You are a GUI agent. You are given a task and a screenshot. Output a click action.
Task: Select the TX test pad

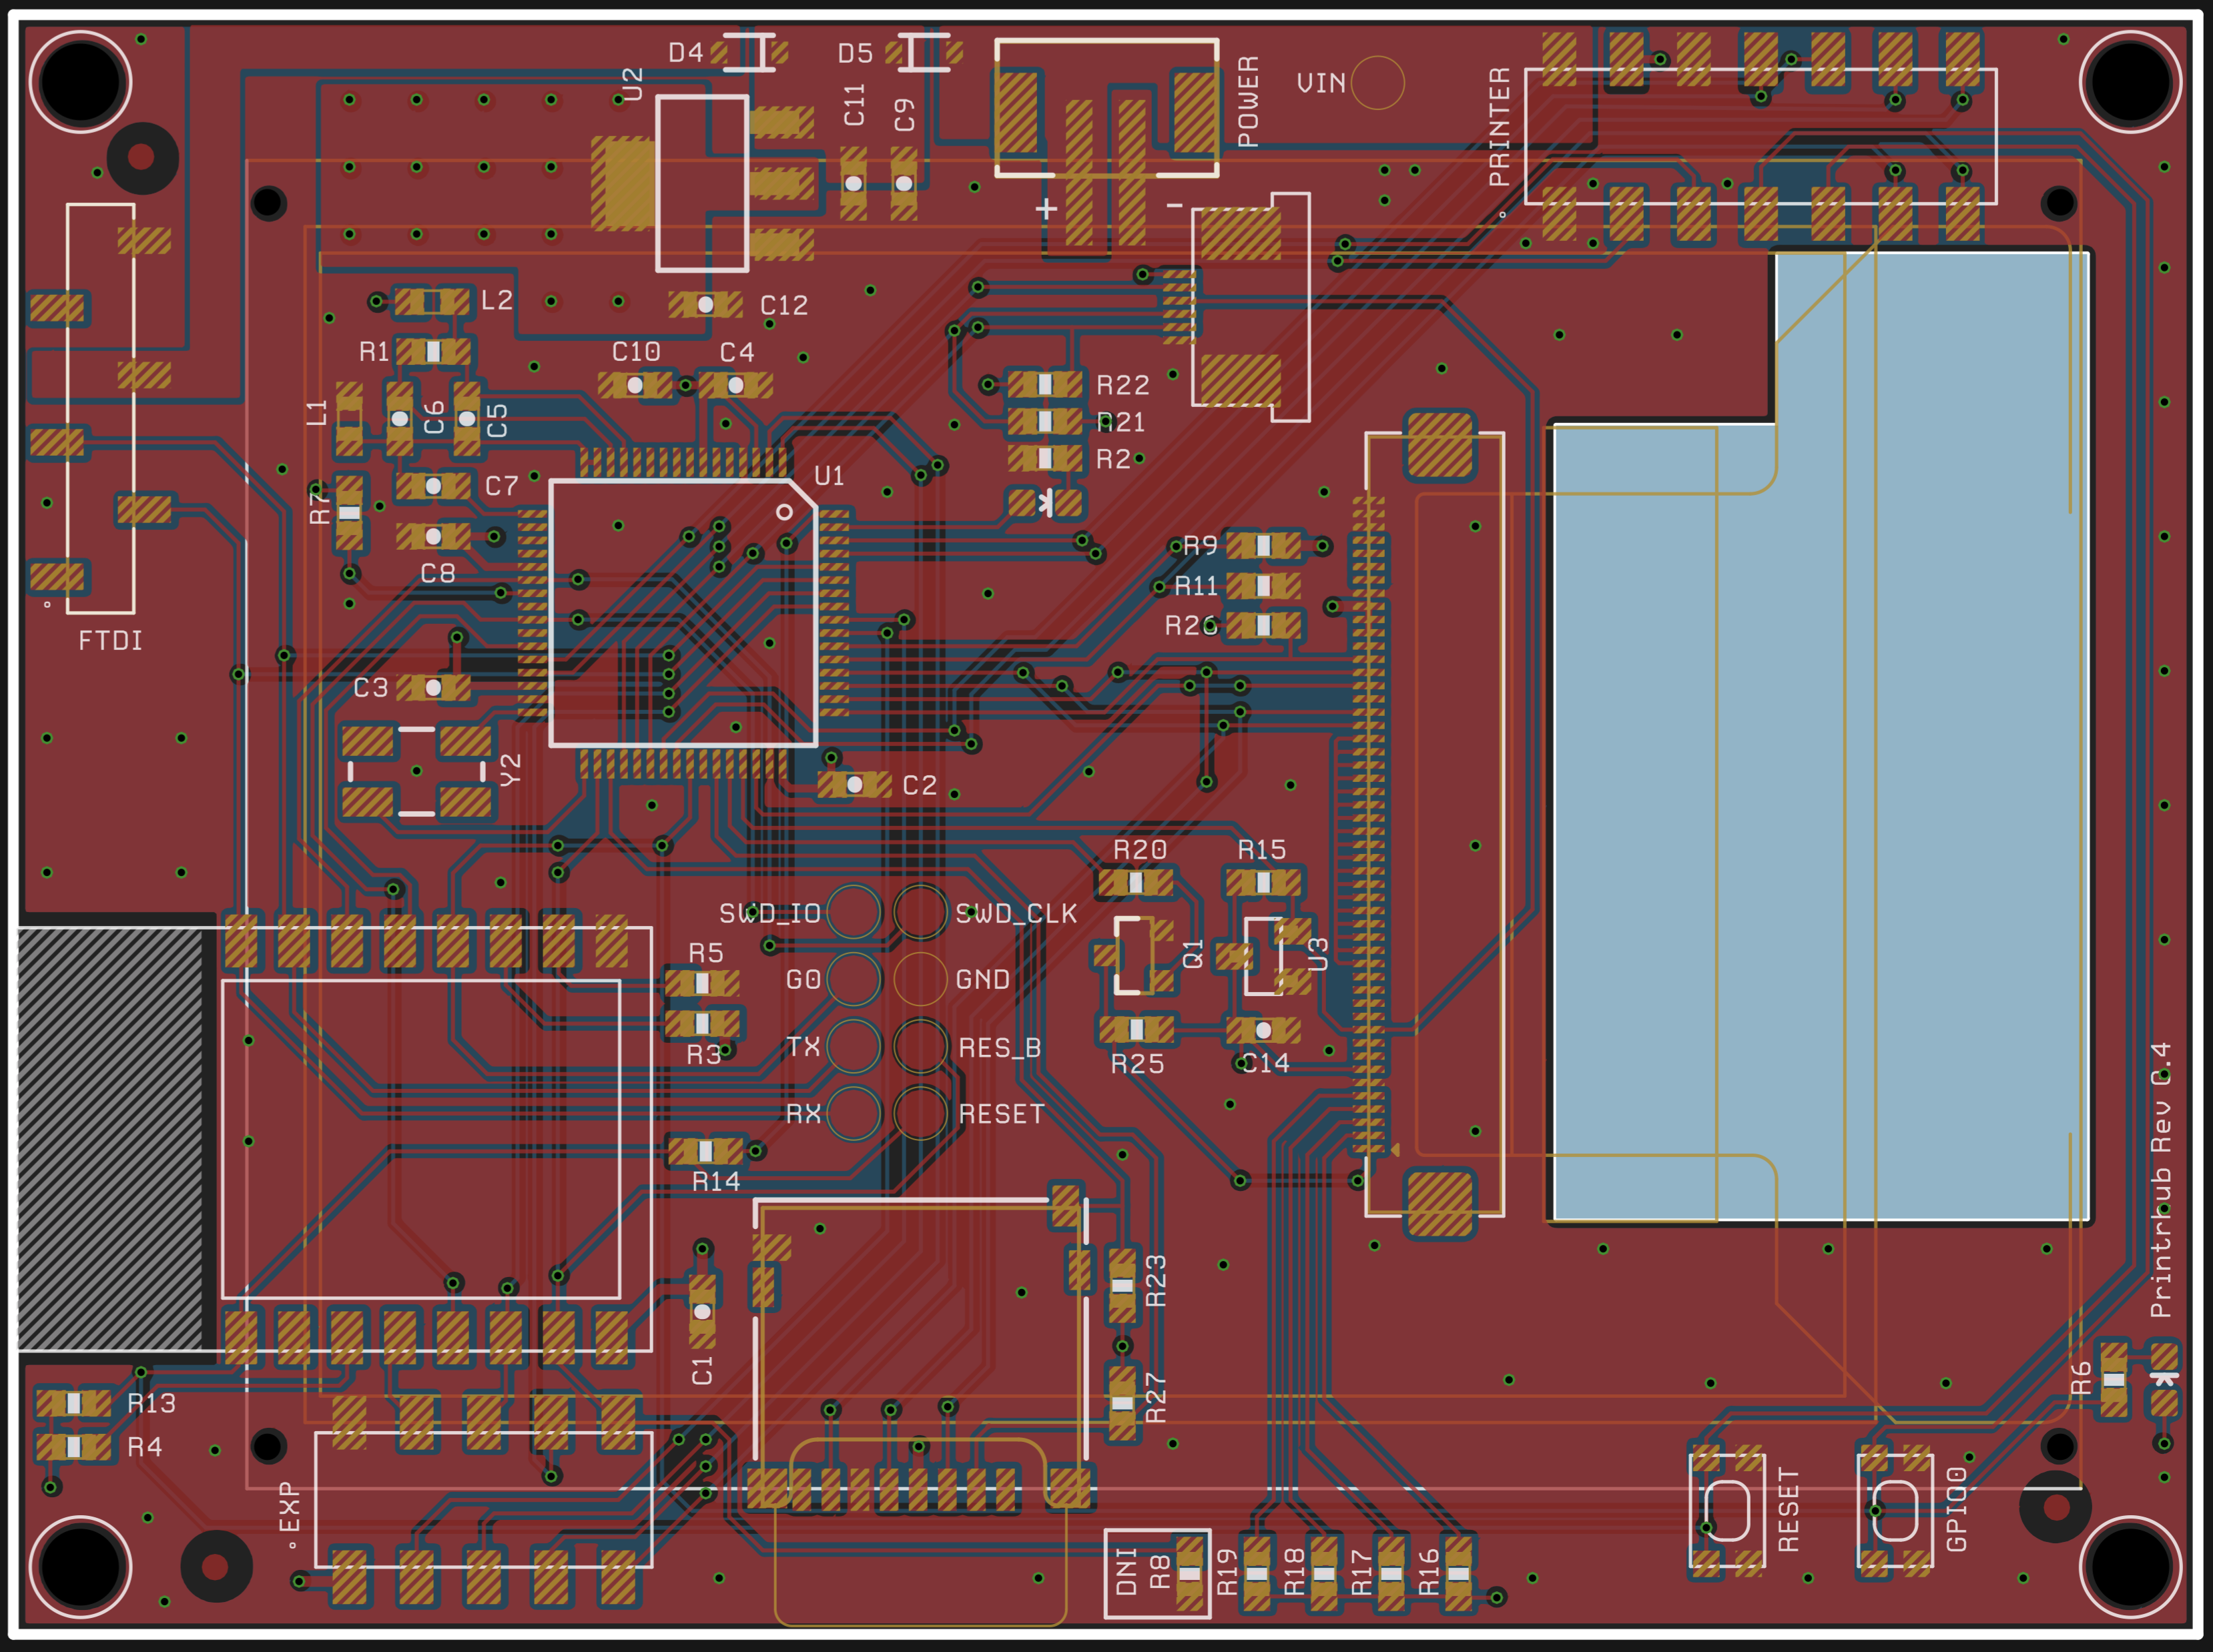pyautogui.click(x=853, y=1045)
